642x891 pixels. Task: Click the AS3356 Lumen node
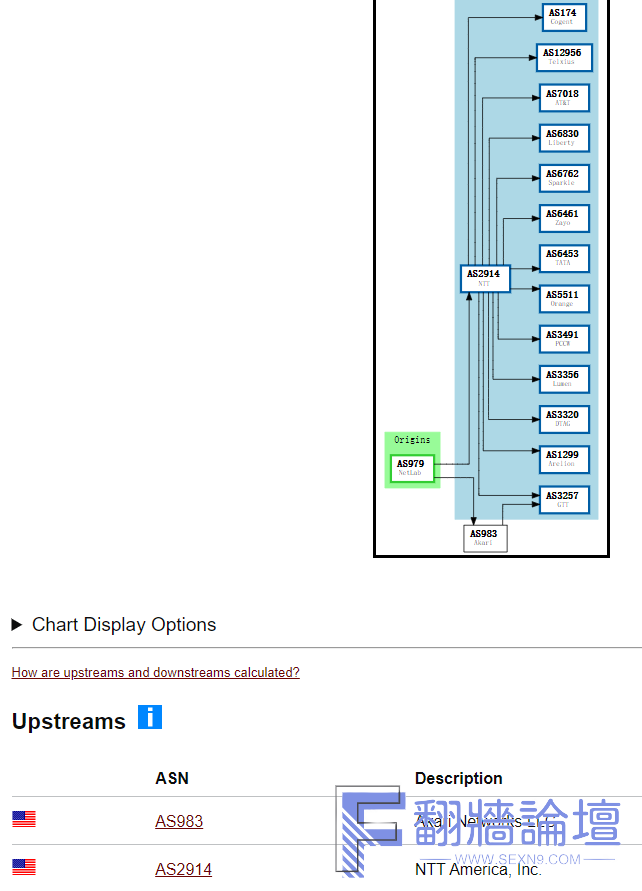(564, 379)
